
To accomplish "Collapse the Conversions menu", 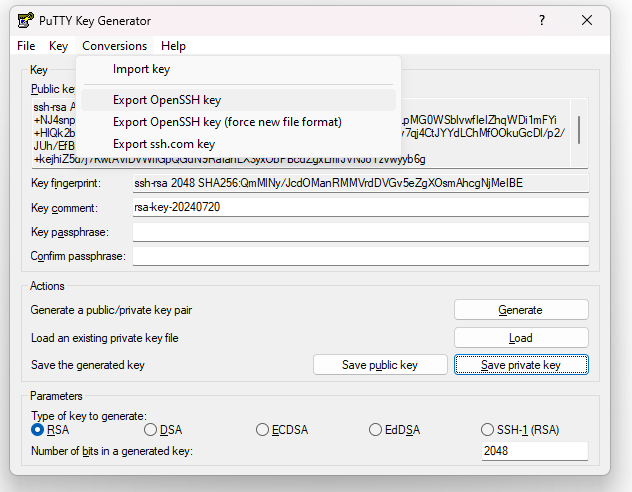I will 114,46.
